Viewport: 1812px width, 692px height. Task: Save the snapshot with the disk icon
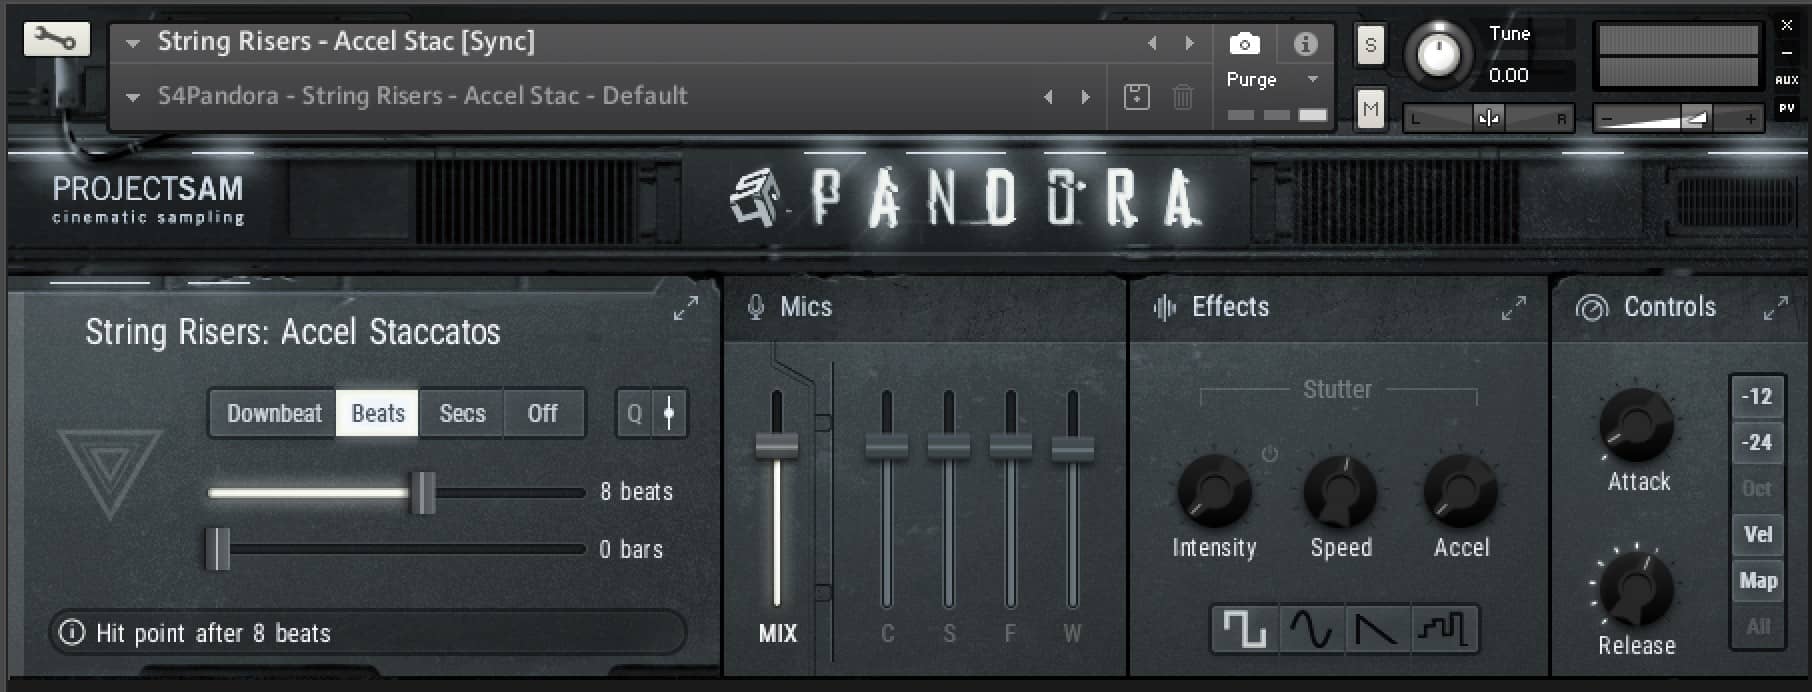click(1137, 97)
